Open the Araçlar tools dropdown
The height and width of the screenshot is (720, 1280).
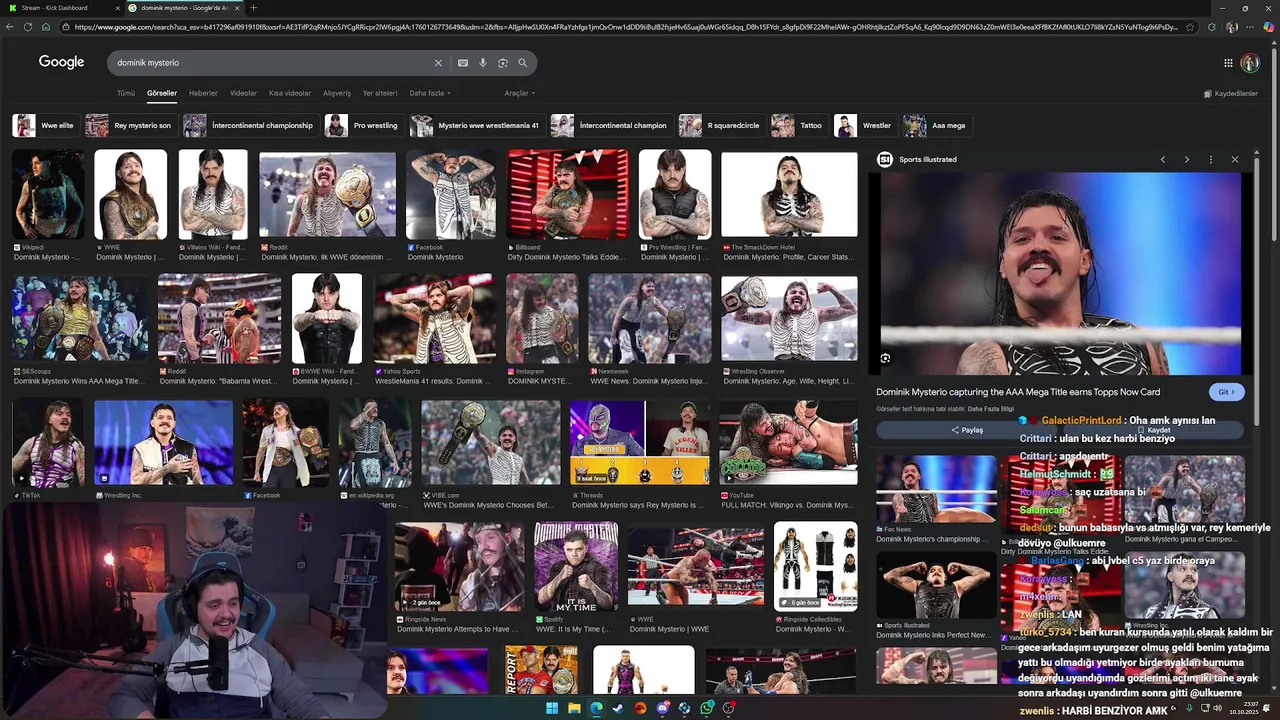click(x=520, y=93)
